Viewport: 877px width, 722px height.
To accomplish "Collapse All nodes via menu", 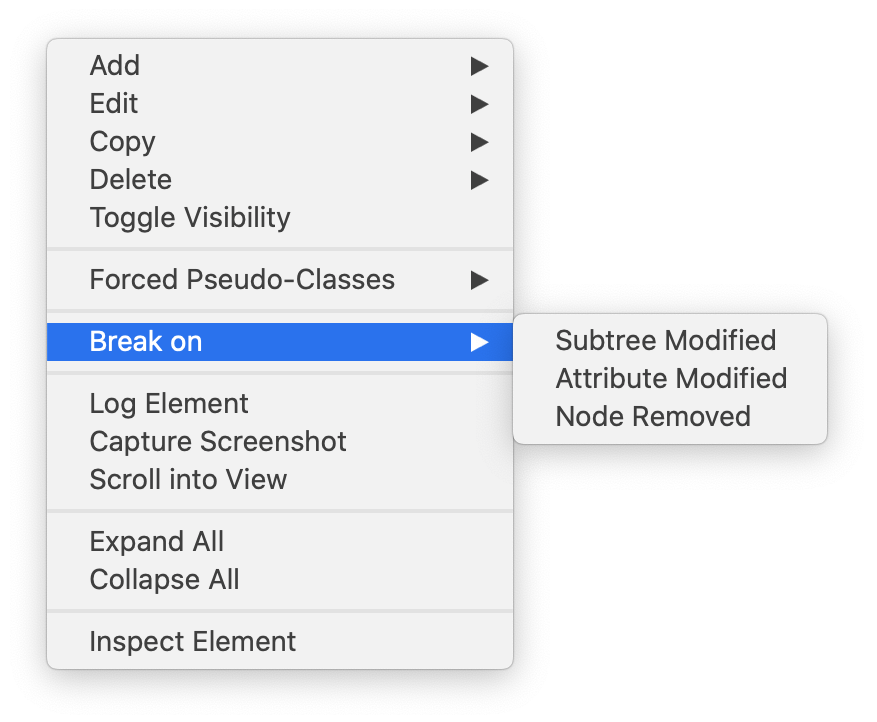I will tap(164, 580).
